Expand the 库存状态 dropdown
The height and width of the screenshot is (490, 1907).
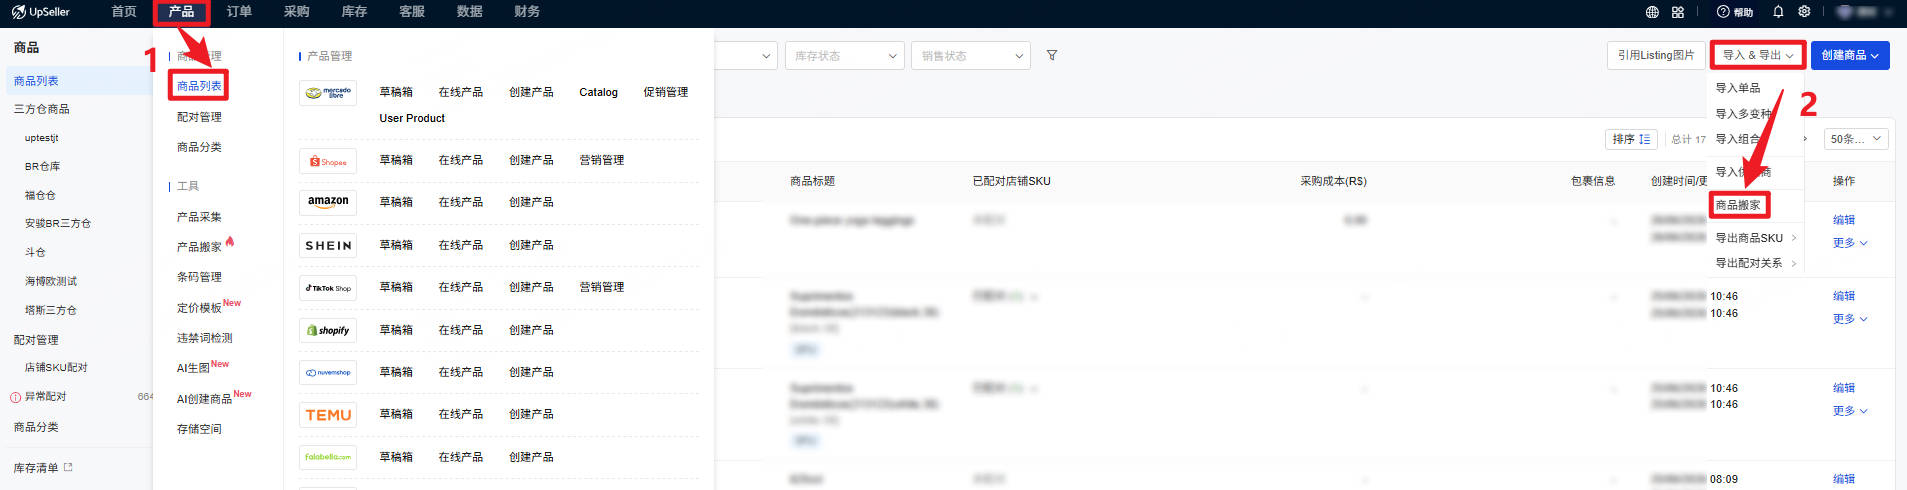point(845,55)
